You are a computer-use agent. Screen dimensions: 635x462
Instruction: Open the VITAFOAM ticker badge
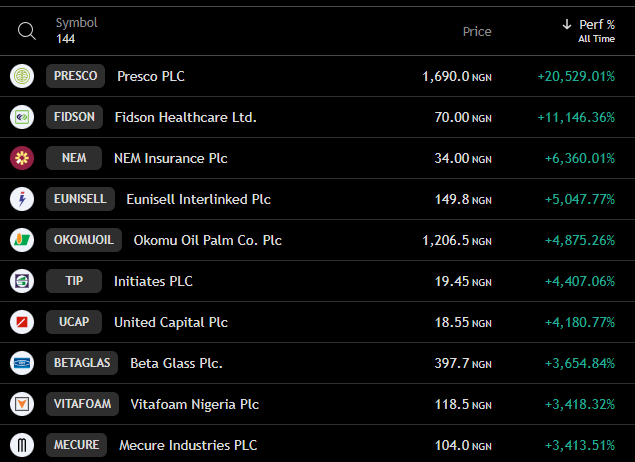pos(82,404)
